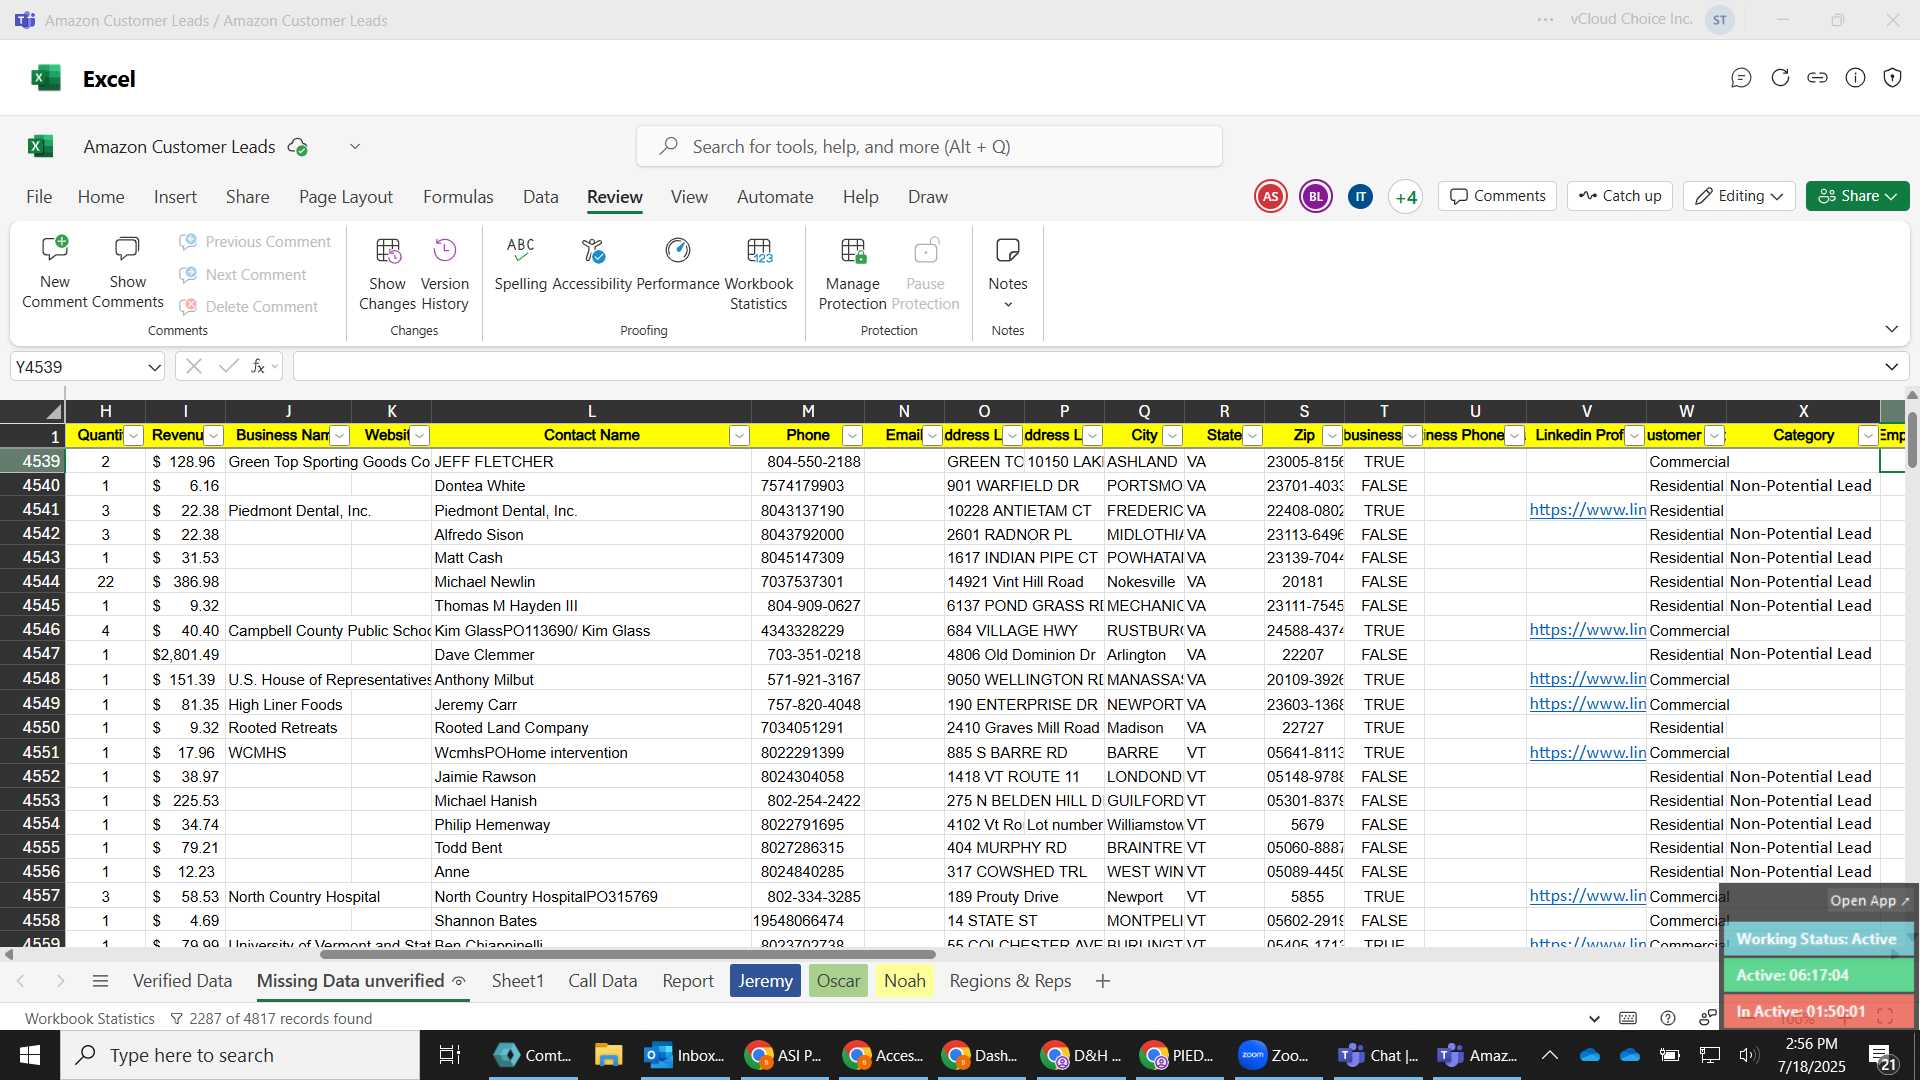This screenshot has height=1080, width=1920.
Task: Open File Explorer from the taskbar
Action: [608, 1055]
